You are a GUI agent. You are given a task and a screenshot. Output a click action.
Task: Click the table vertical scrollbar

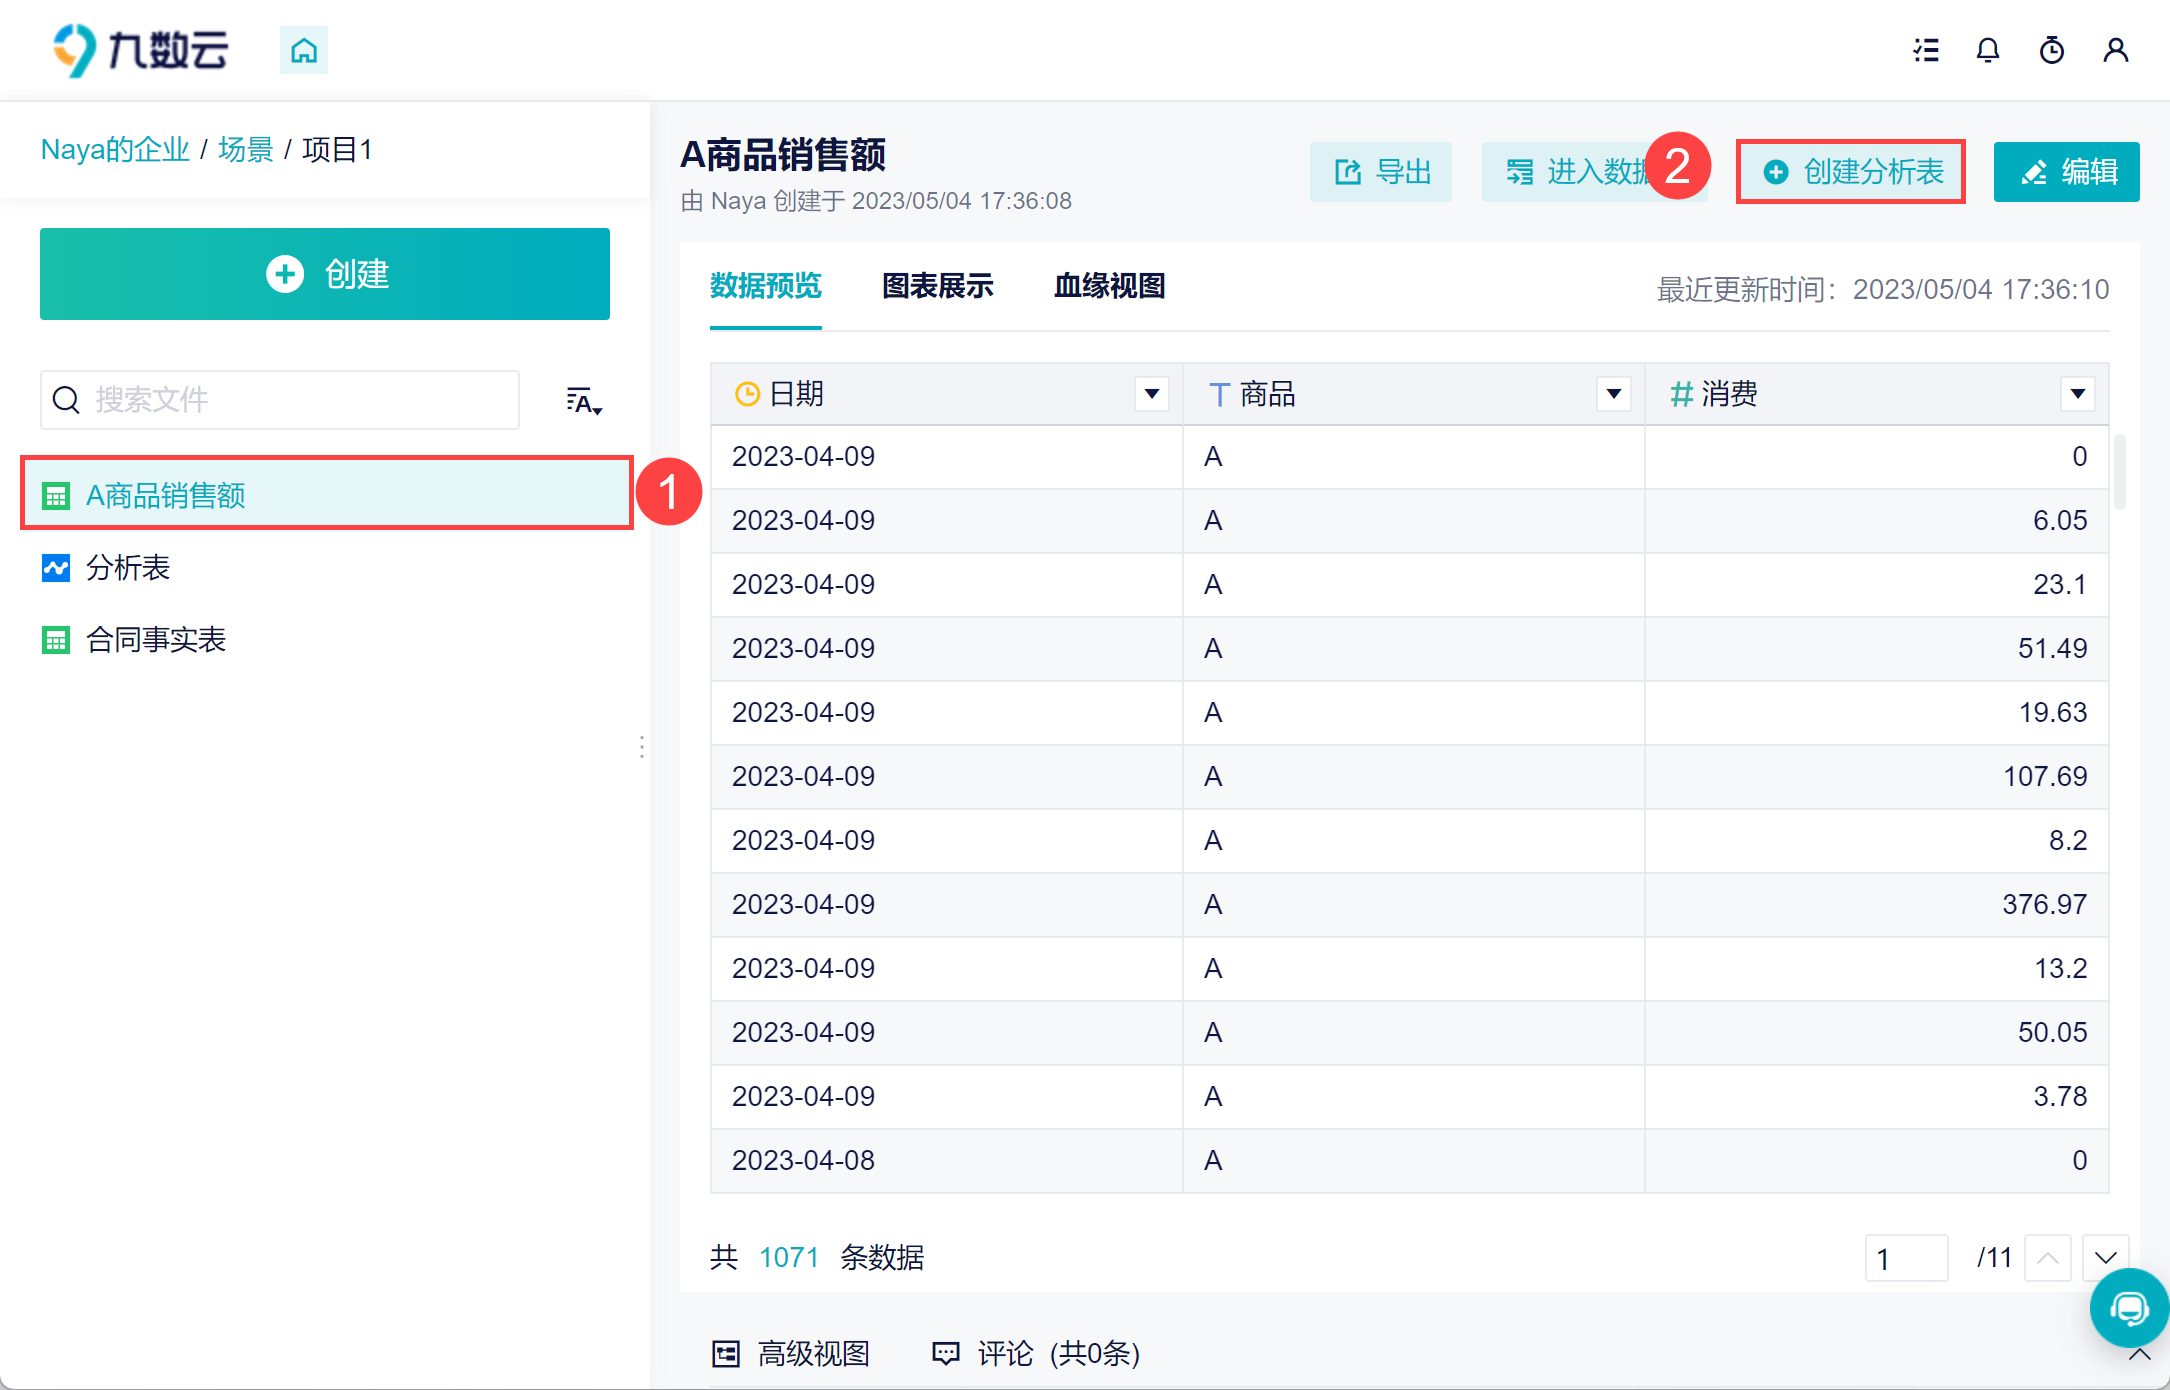pyautogui.click(x=2119, y=470)
